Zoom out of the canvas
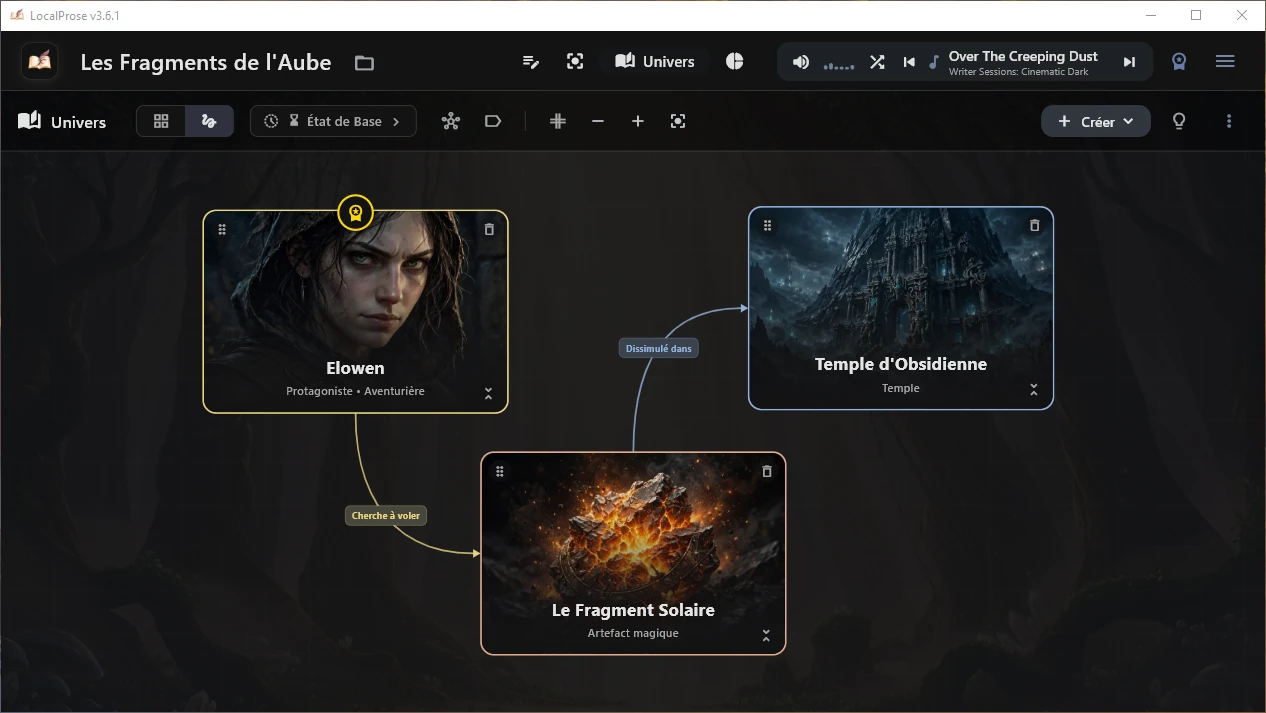The height and width of the screenshot is (713, 1266). pos(598,121)
